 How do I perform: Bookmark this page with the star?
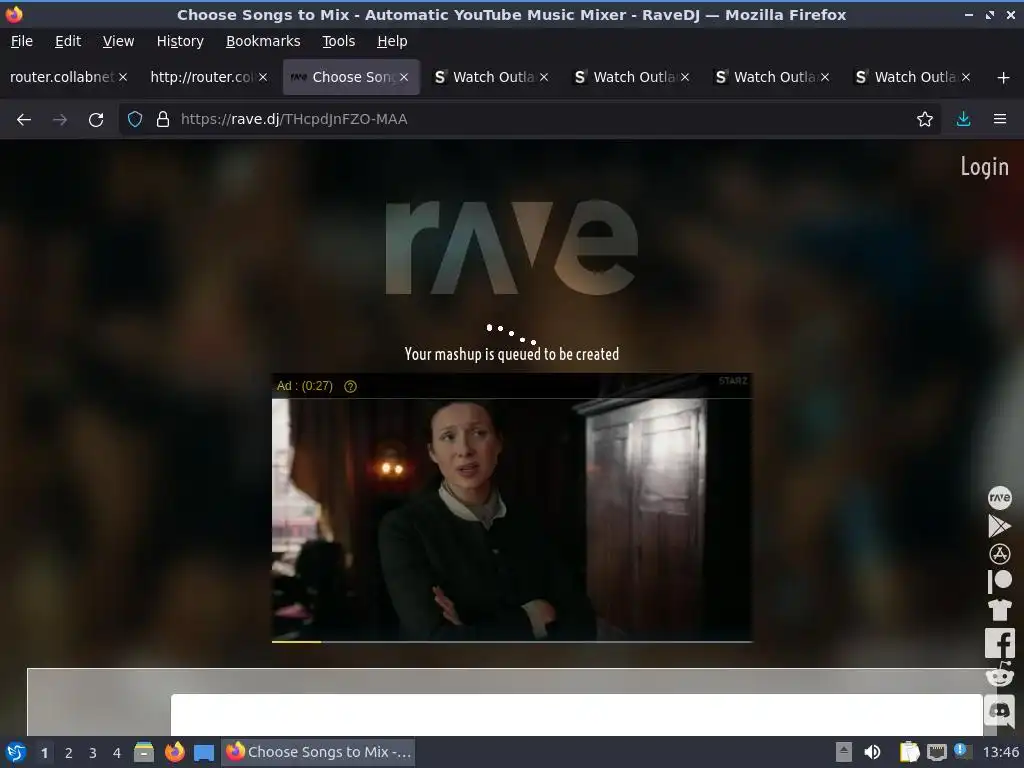click(924, 119)
